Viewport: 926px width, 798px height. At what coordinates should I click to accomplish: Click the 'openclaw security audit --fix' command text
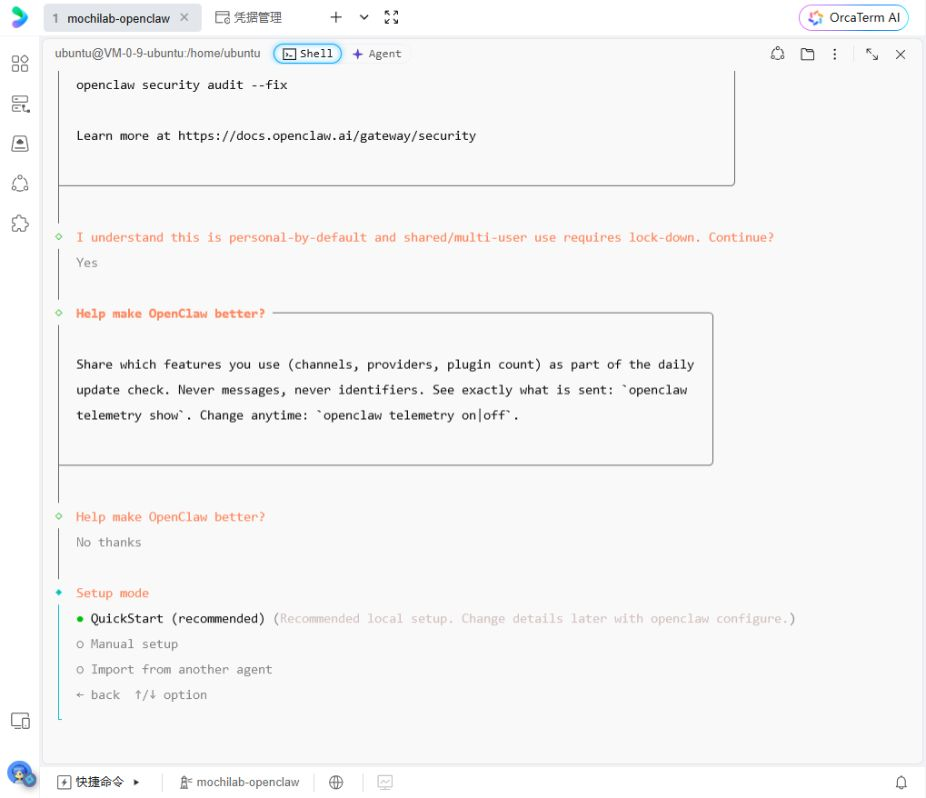click(182, 85)
